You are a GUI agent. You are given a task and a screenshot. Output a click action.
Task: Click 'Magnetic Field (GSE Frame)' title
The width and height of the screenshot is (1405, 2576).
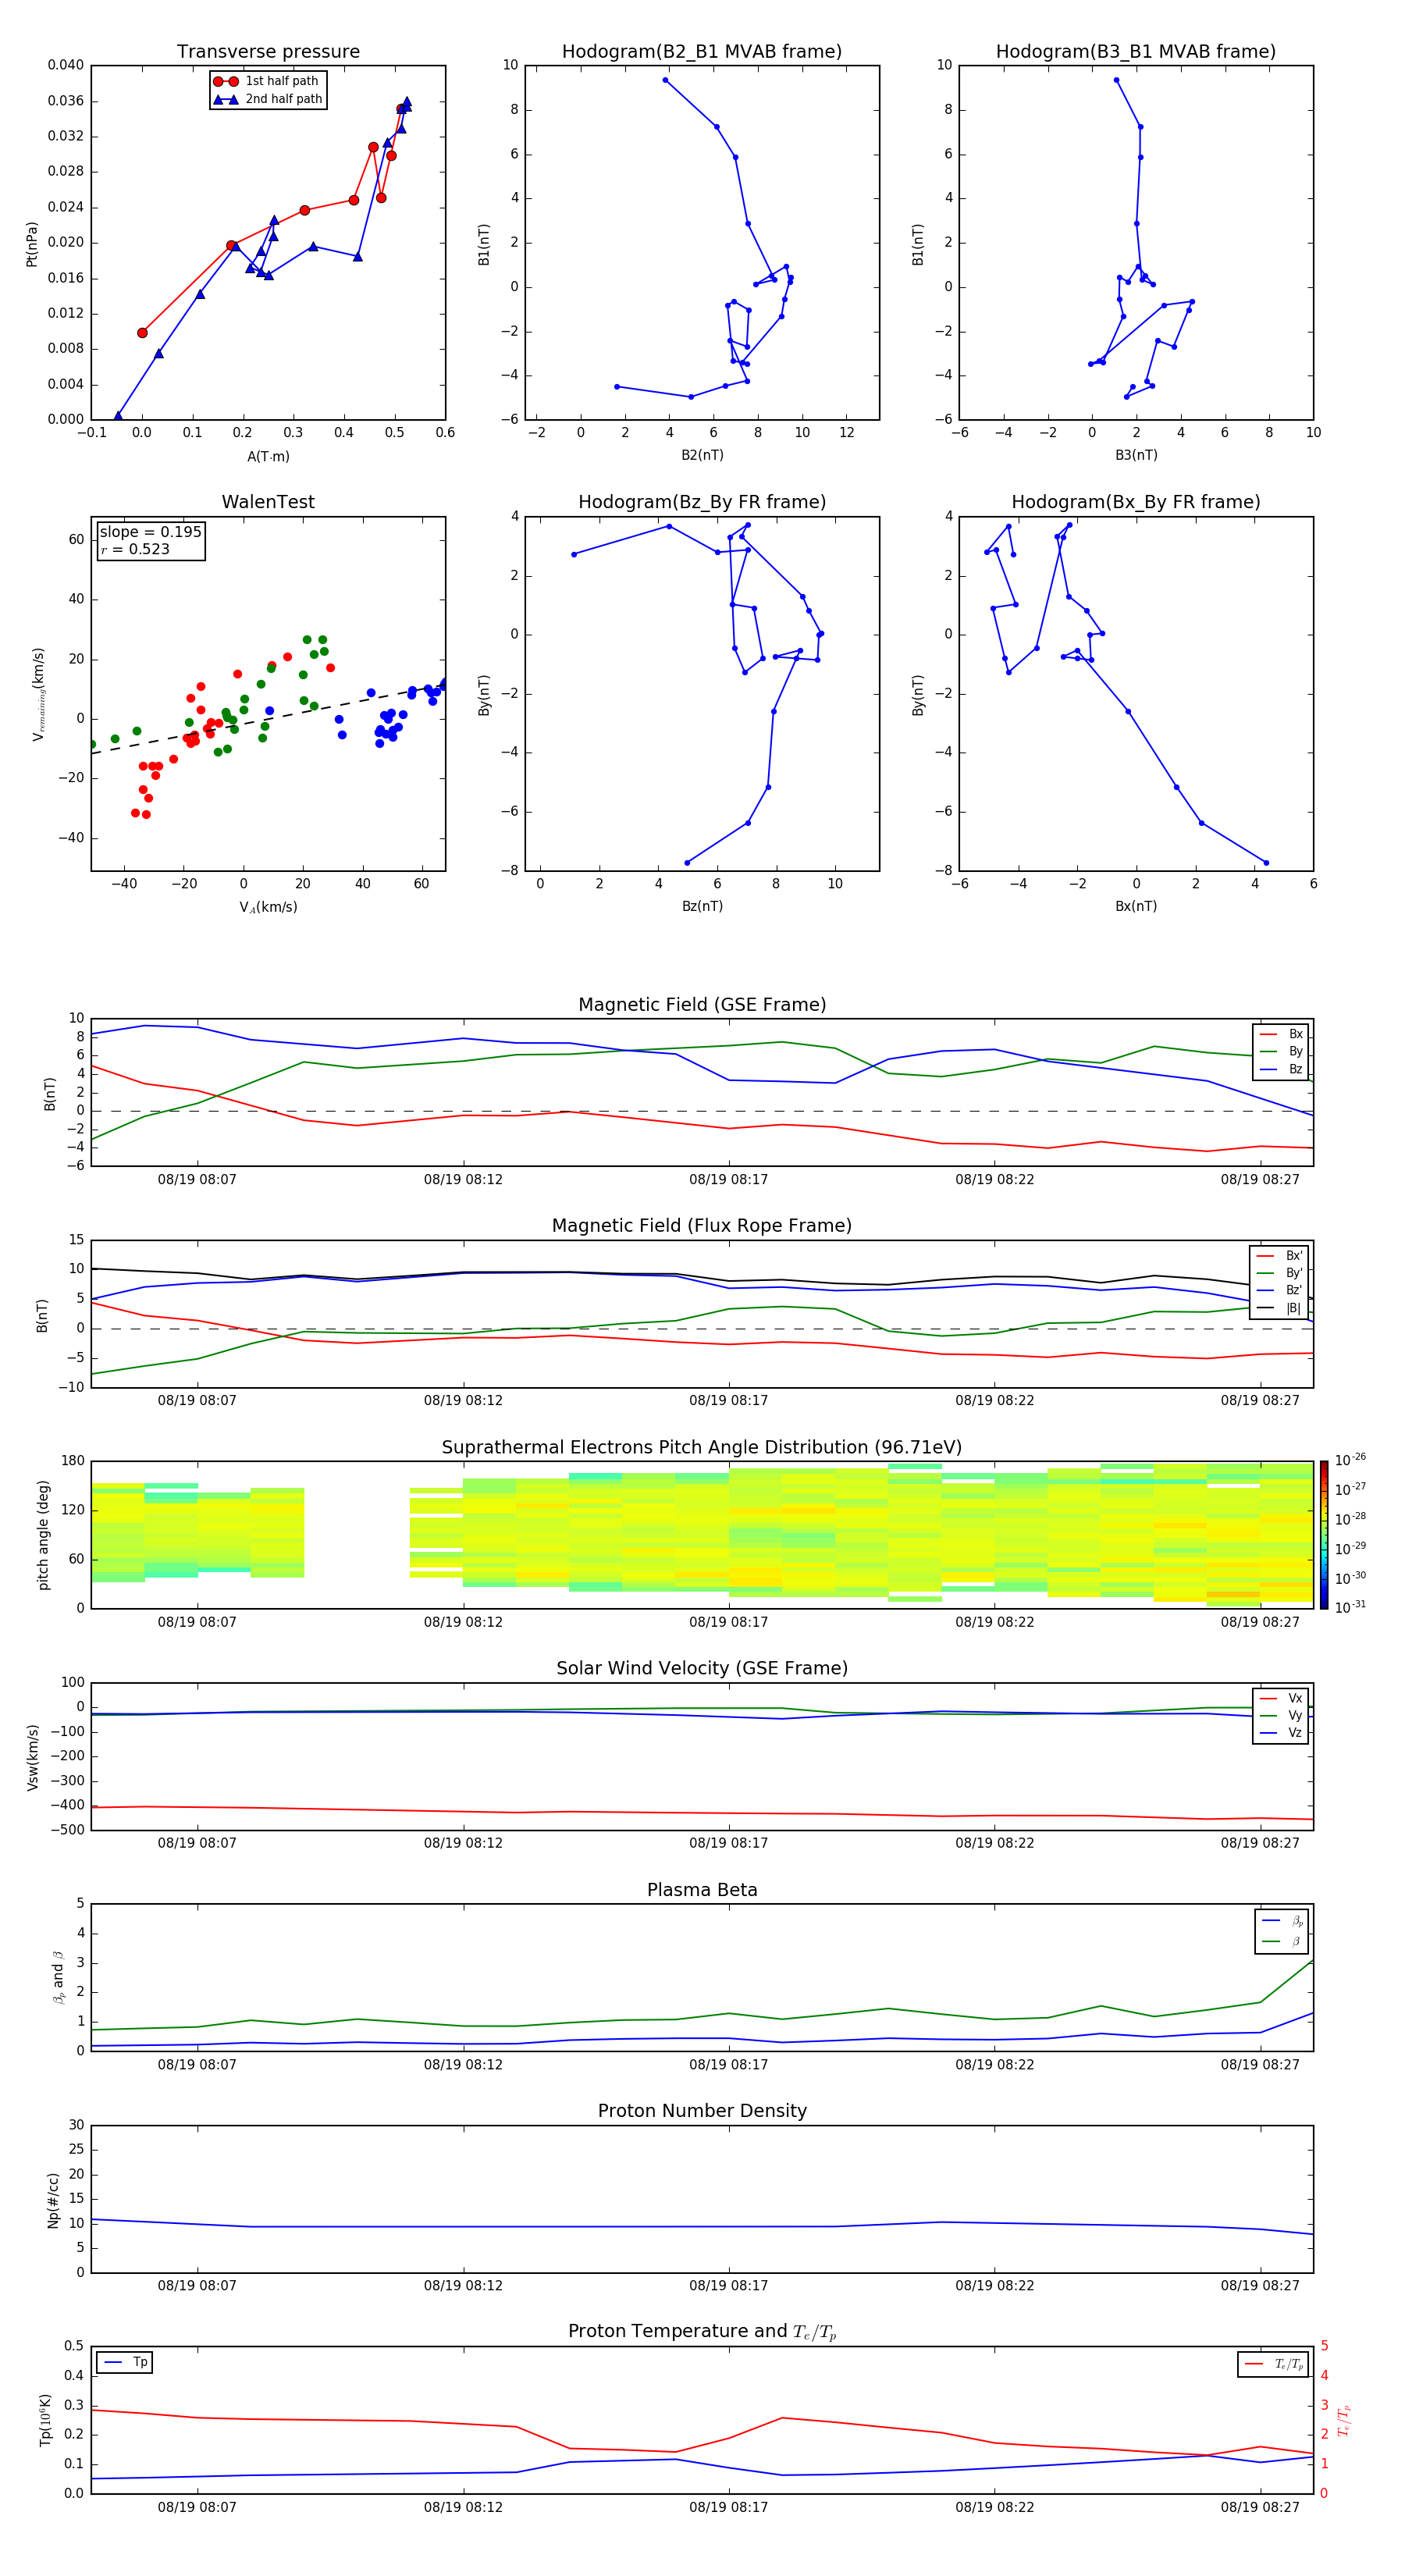(x=702, y=1005)
